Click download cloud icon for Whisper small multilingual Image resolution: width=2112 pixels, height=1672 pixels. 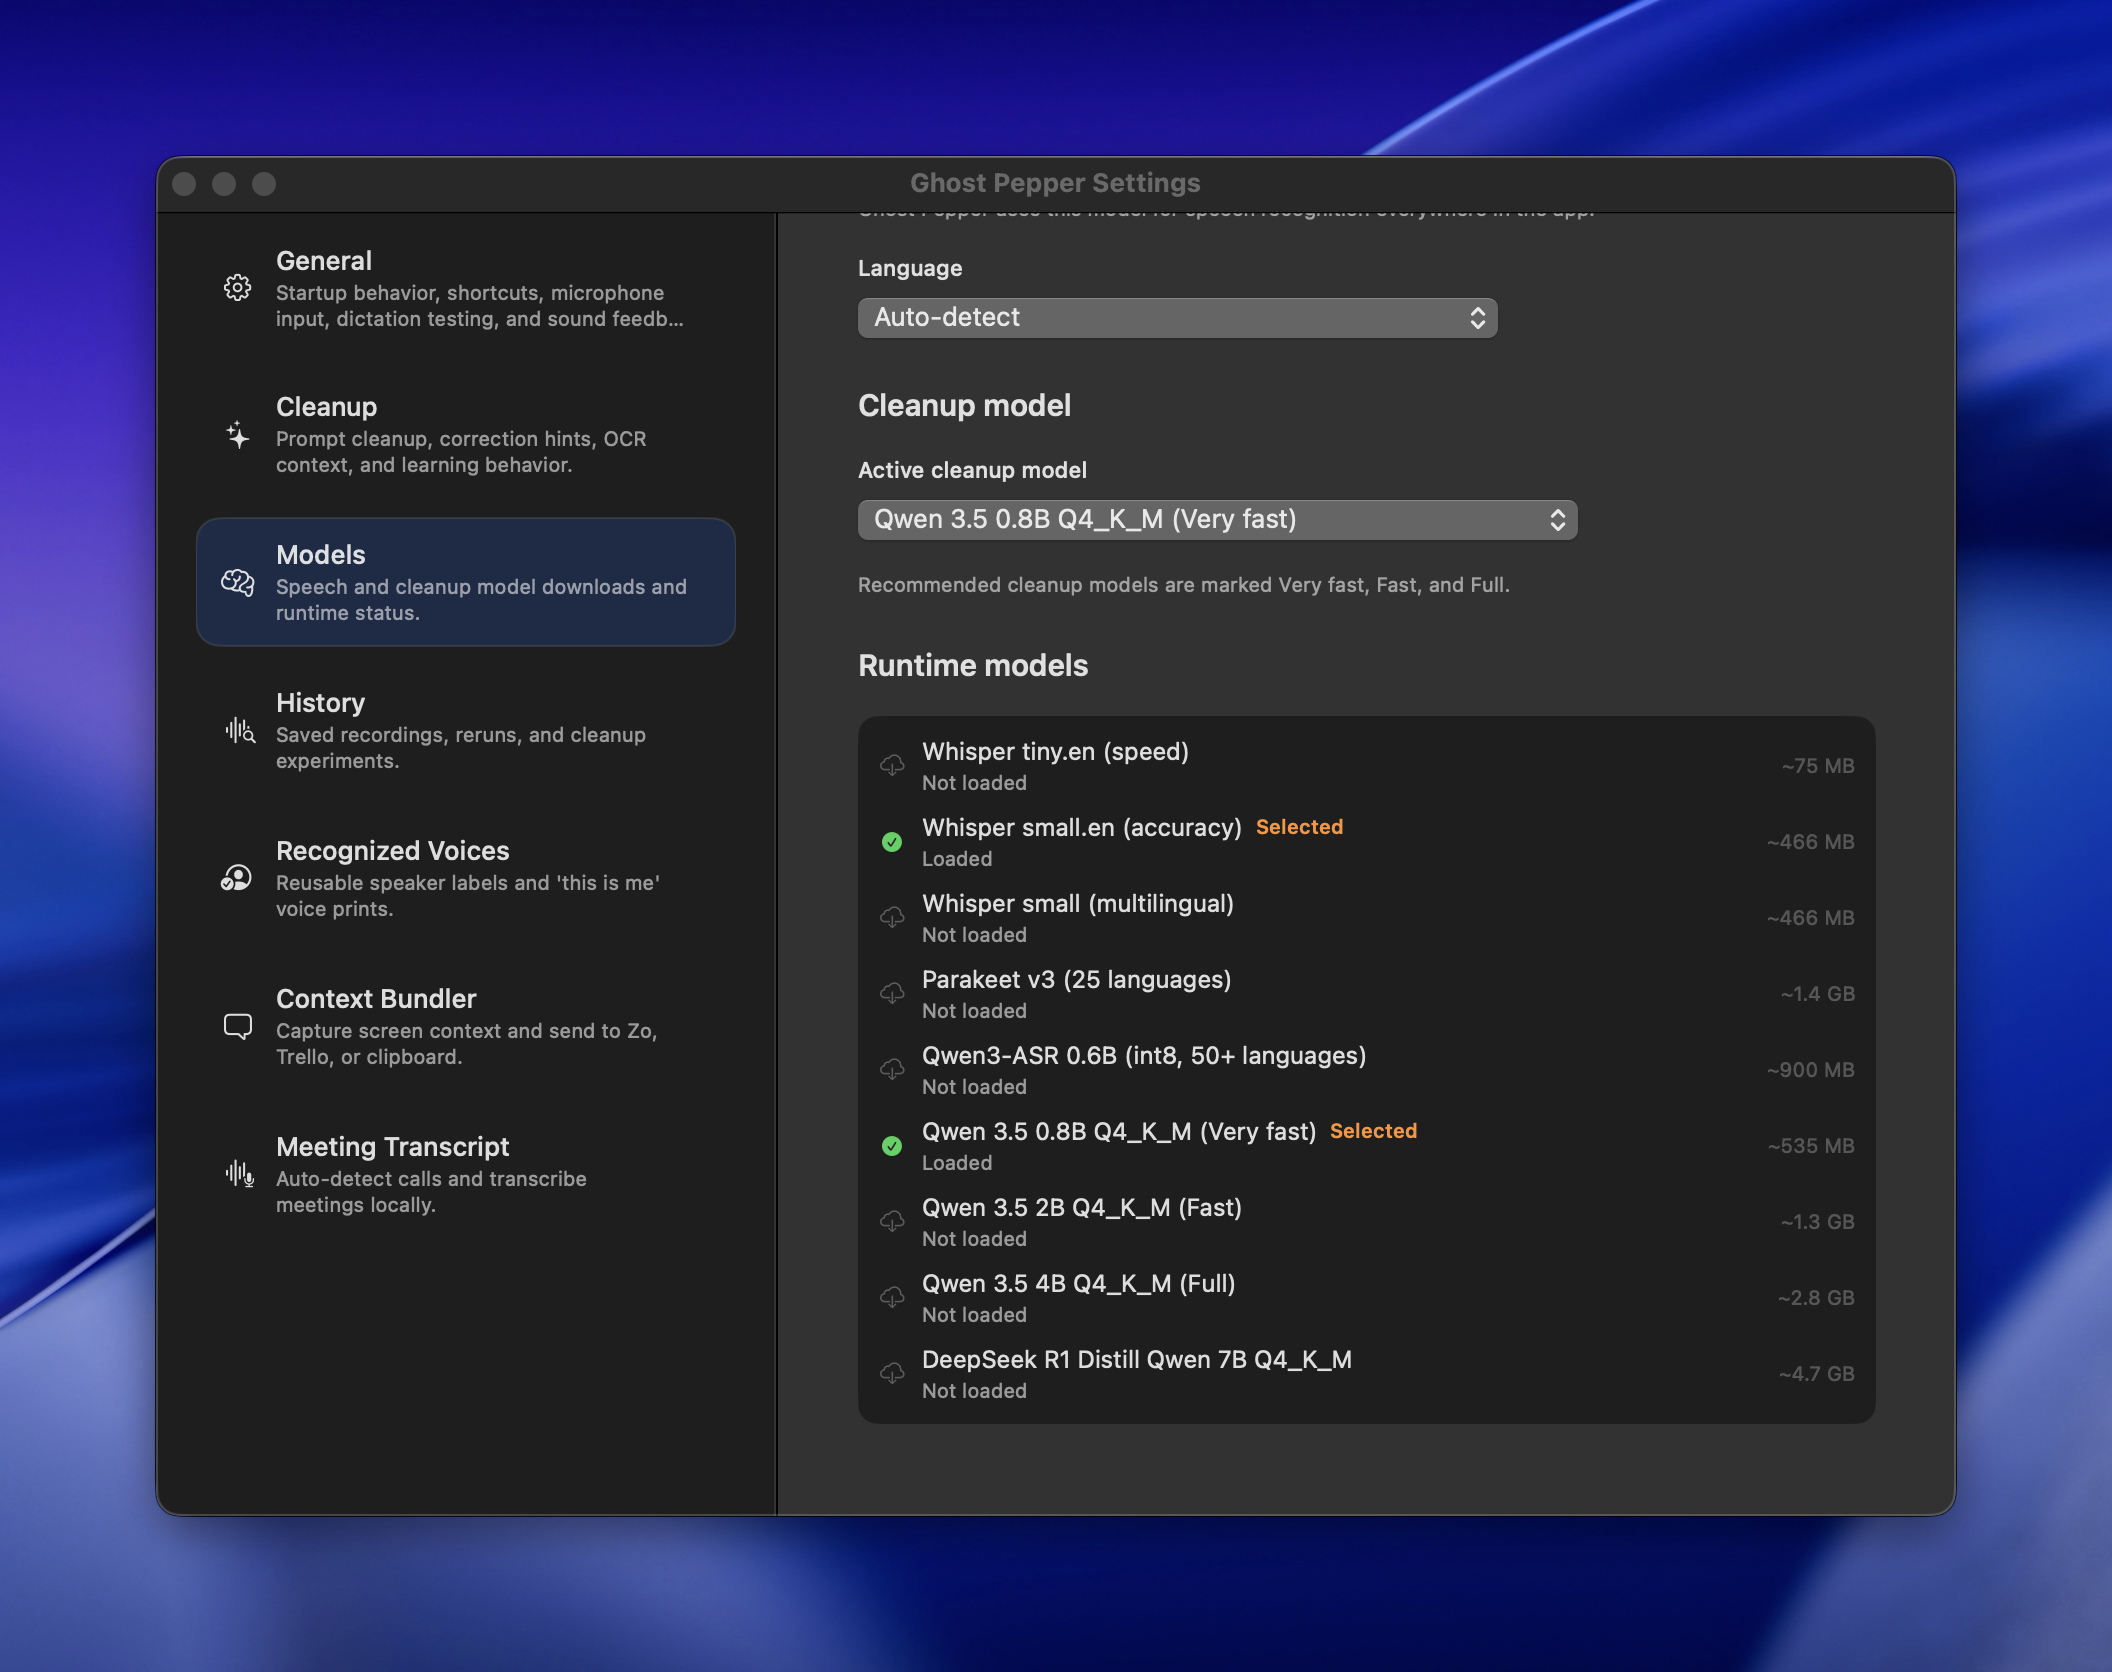pyautogui.click(x=892, y=918)
